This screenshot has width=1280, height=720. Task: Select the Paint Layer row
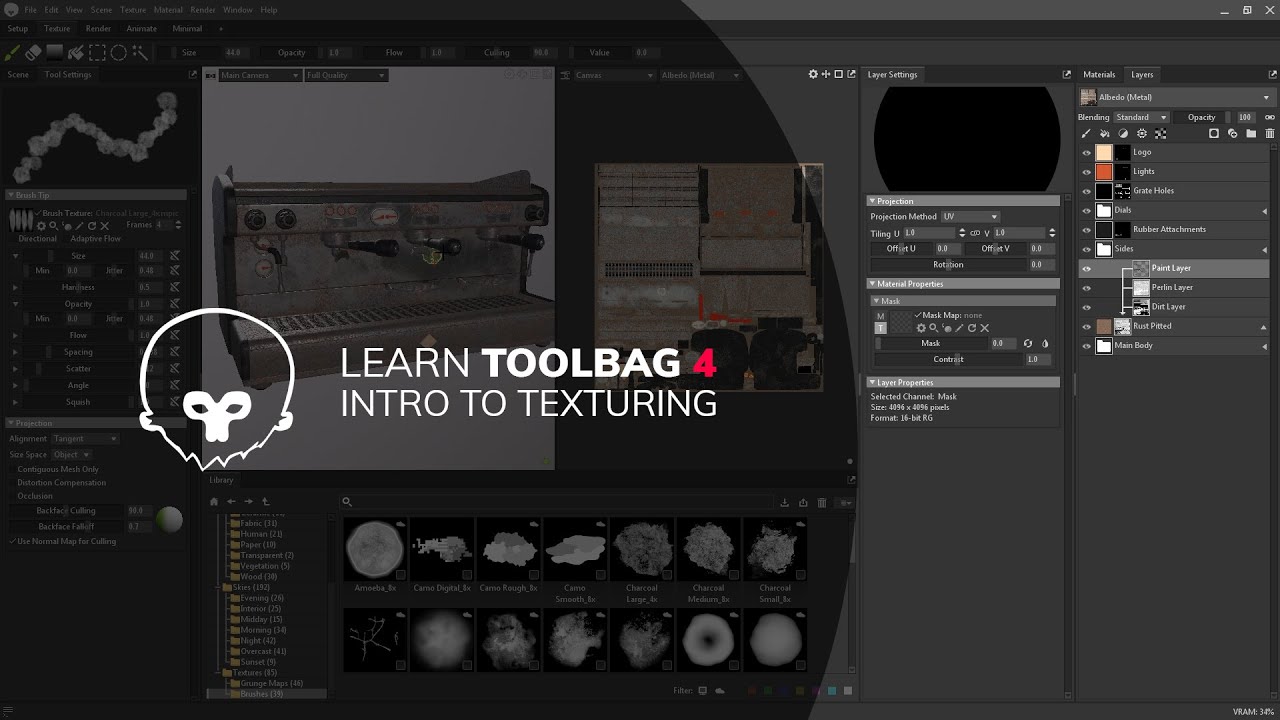pyautogui.click(x=1175, y=268)
